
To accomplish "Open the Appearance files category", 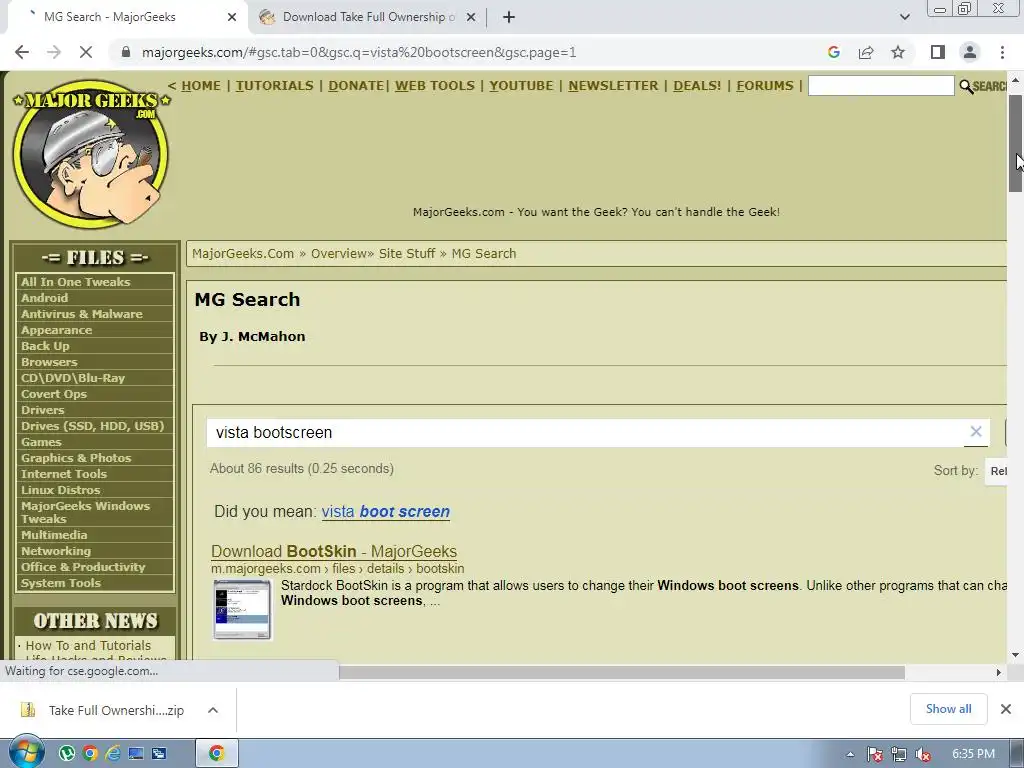I will pyautogui.click(x=56, y=330).
